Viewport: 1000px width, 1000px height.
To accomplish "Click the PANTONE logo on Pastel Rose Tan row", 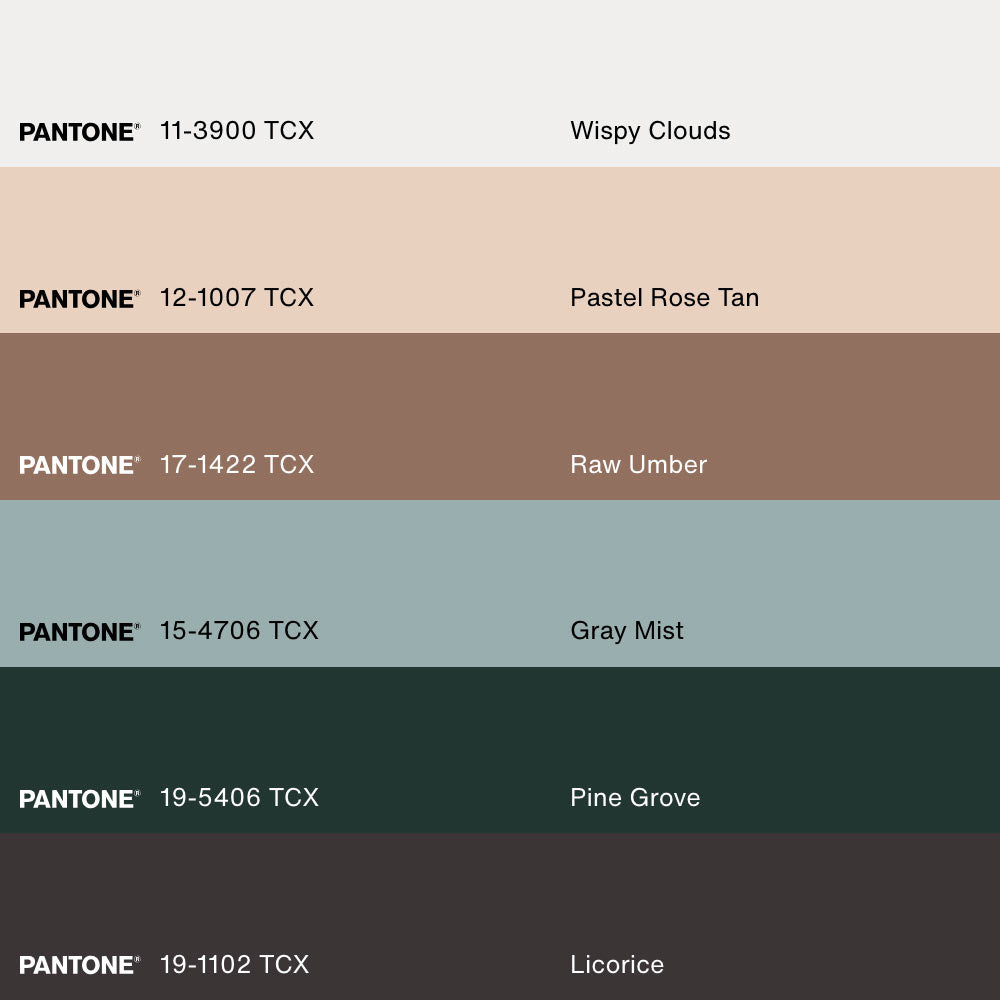I will pos(79,299).
